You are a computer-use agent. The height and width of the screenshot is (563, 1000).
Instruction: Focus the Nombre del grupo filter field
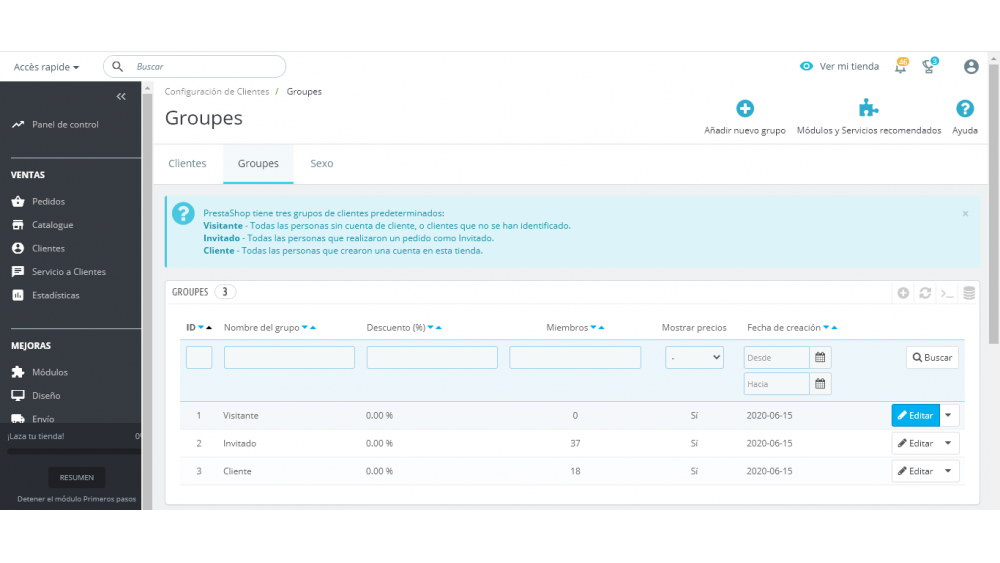point(289,358)
